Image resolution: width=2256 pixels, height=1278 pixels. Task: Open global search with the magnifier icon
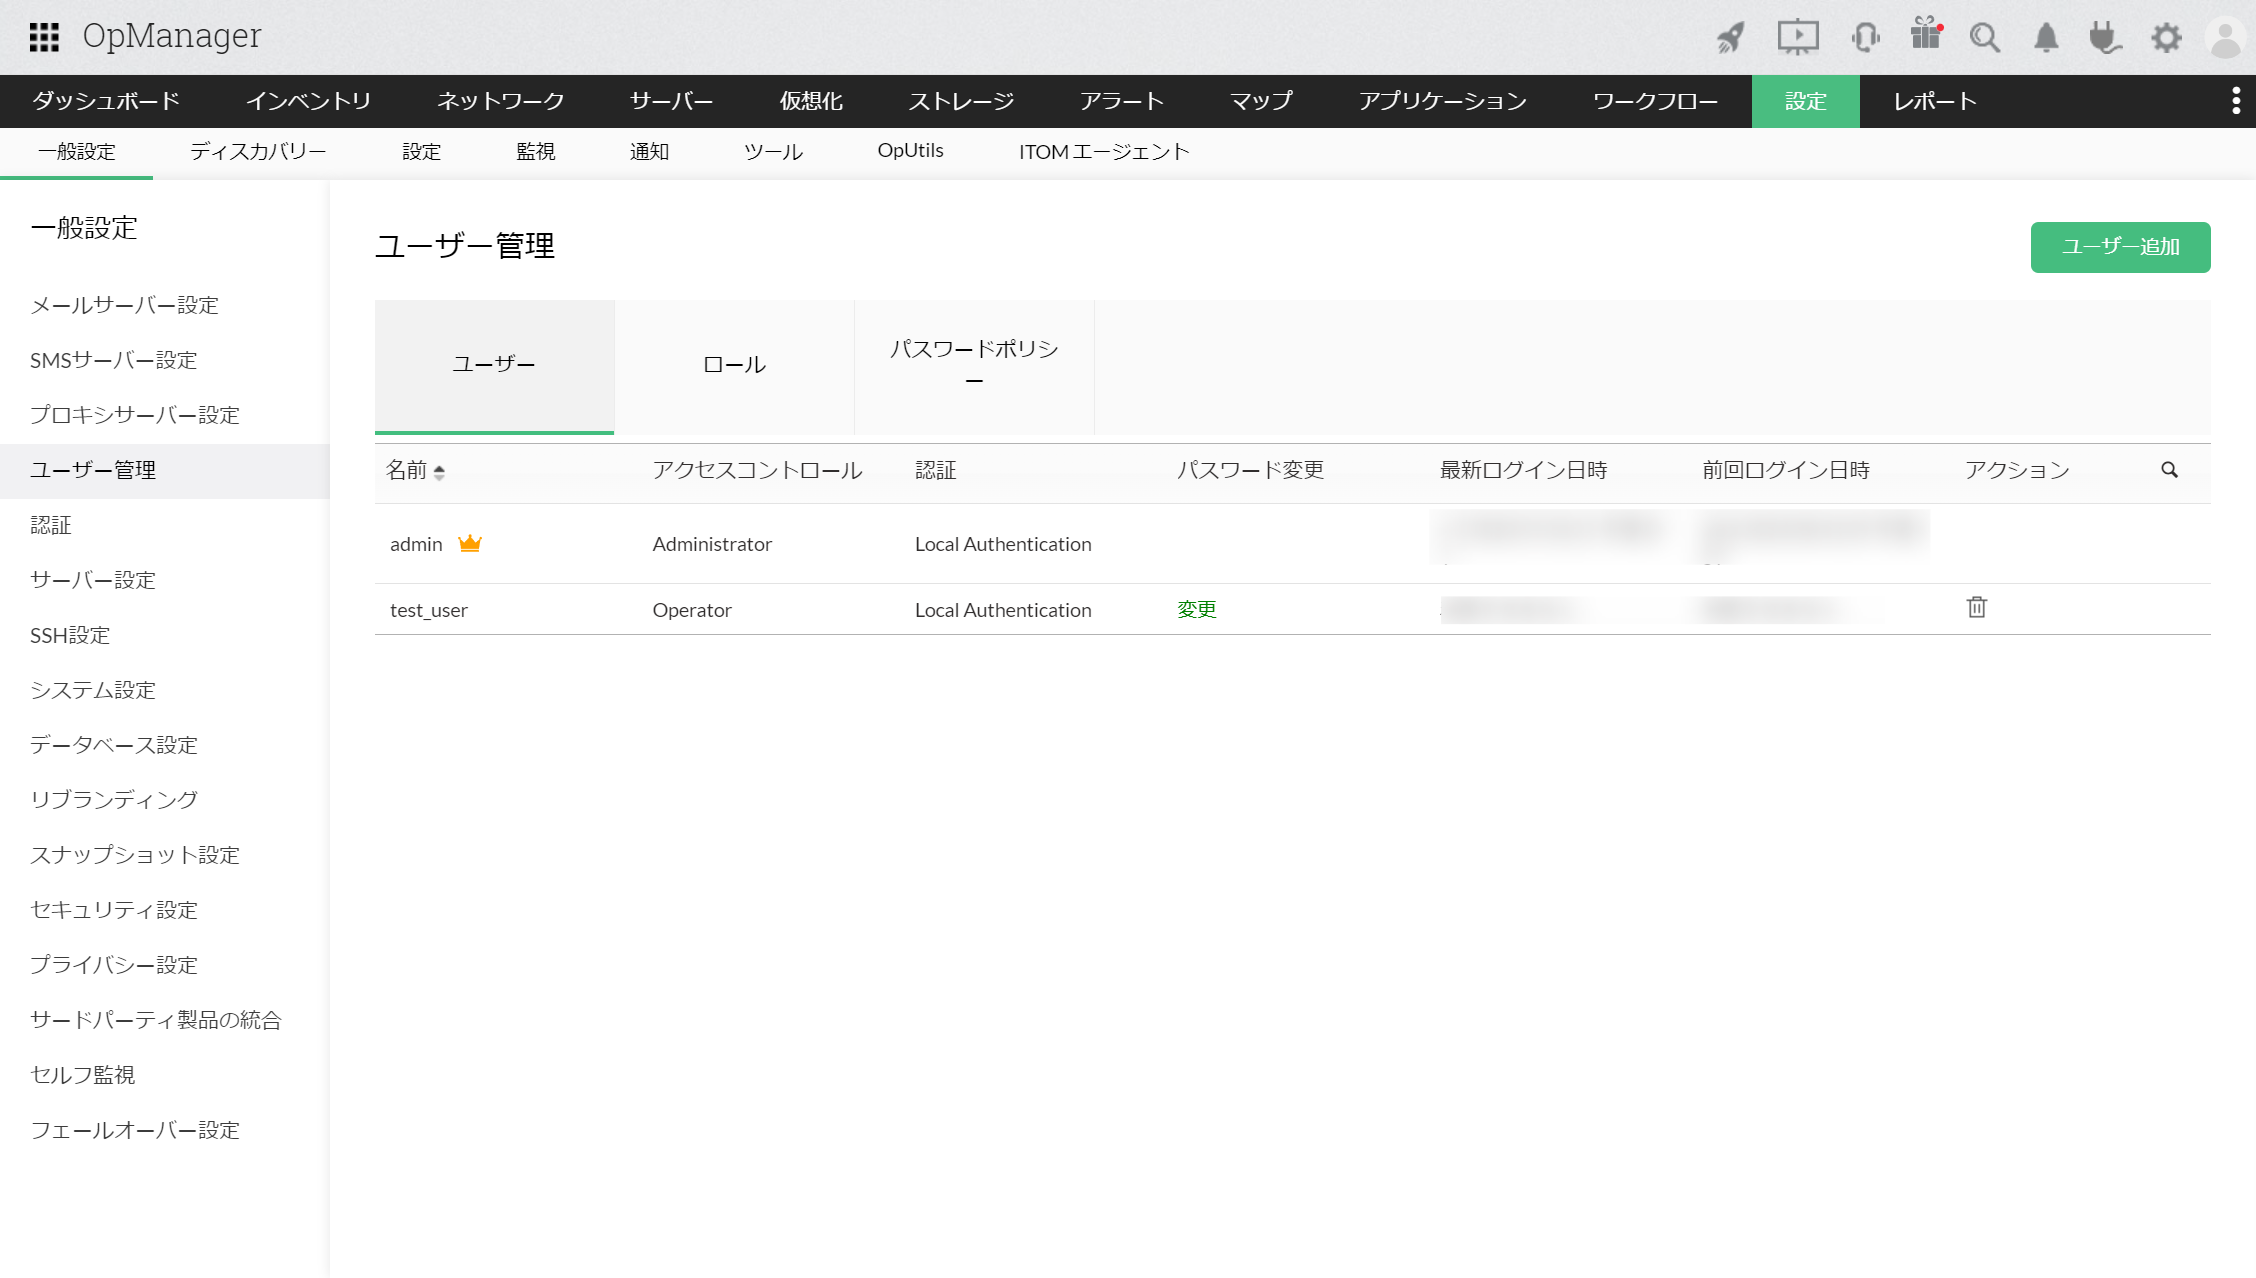1986,36
